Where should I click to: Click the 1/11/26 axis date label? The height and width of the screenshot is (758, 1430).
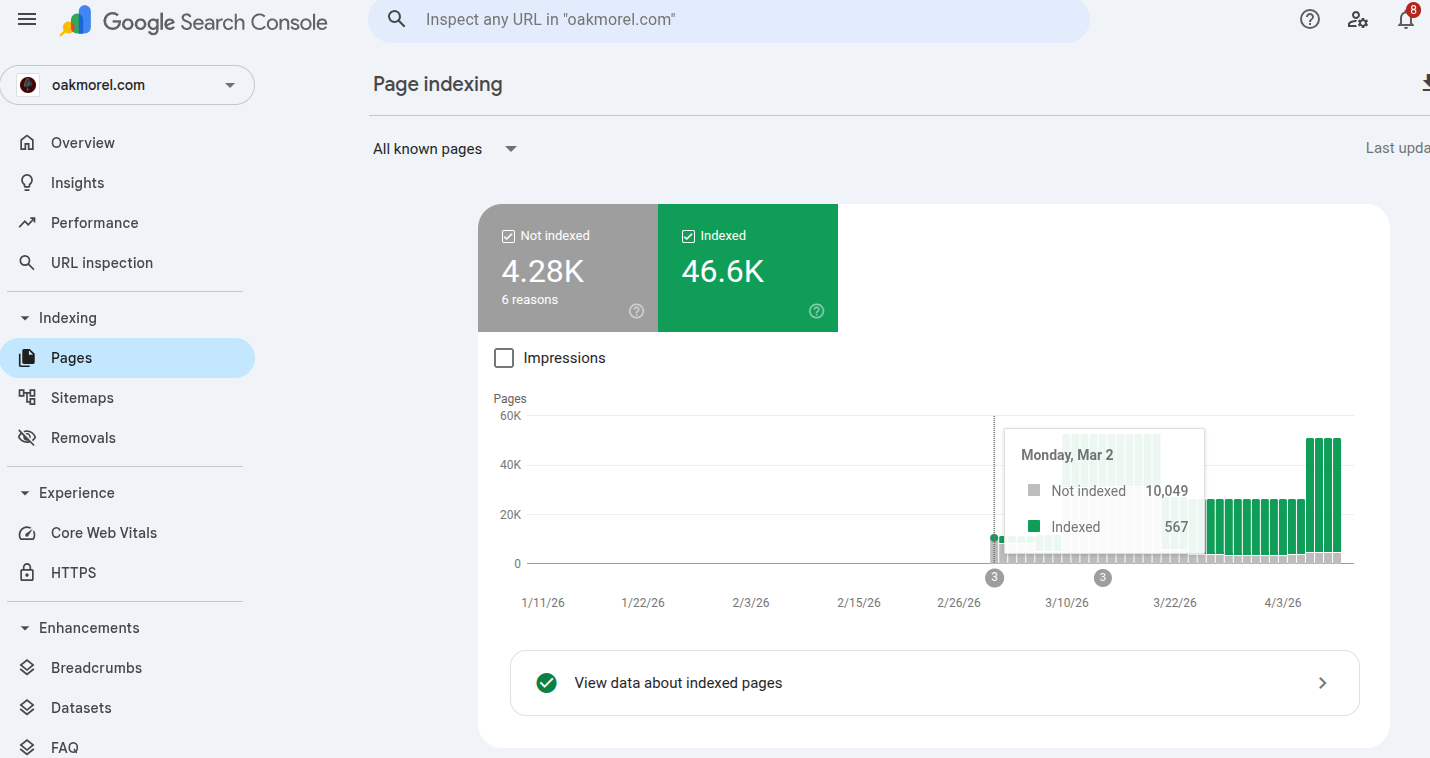pyautogui.click(x=543, y=603)
